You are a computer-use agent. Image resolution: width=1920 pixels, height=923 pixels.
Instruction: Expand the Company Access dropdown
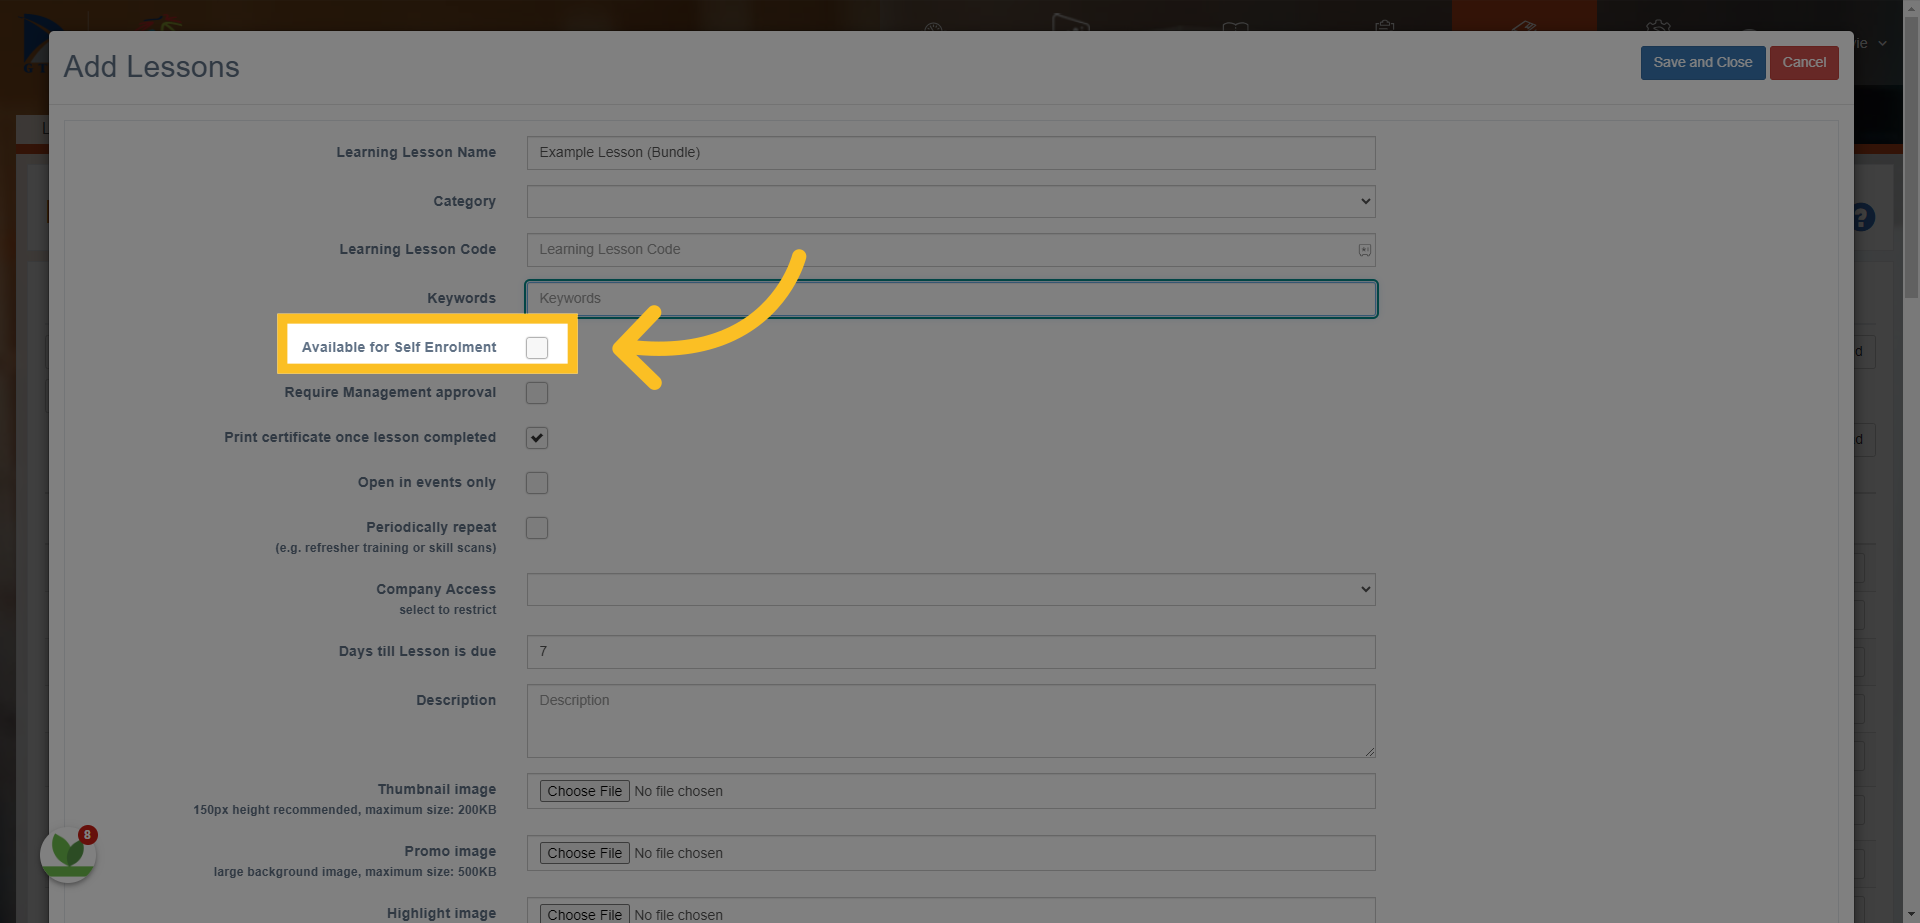click(x=951, y=589)
